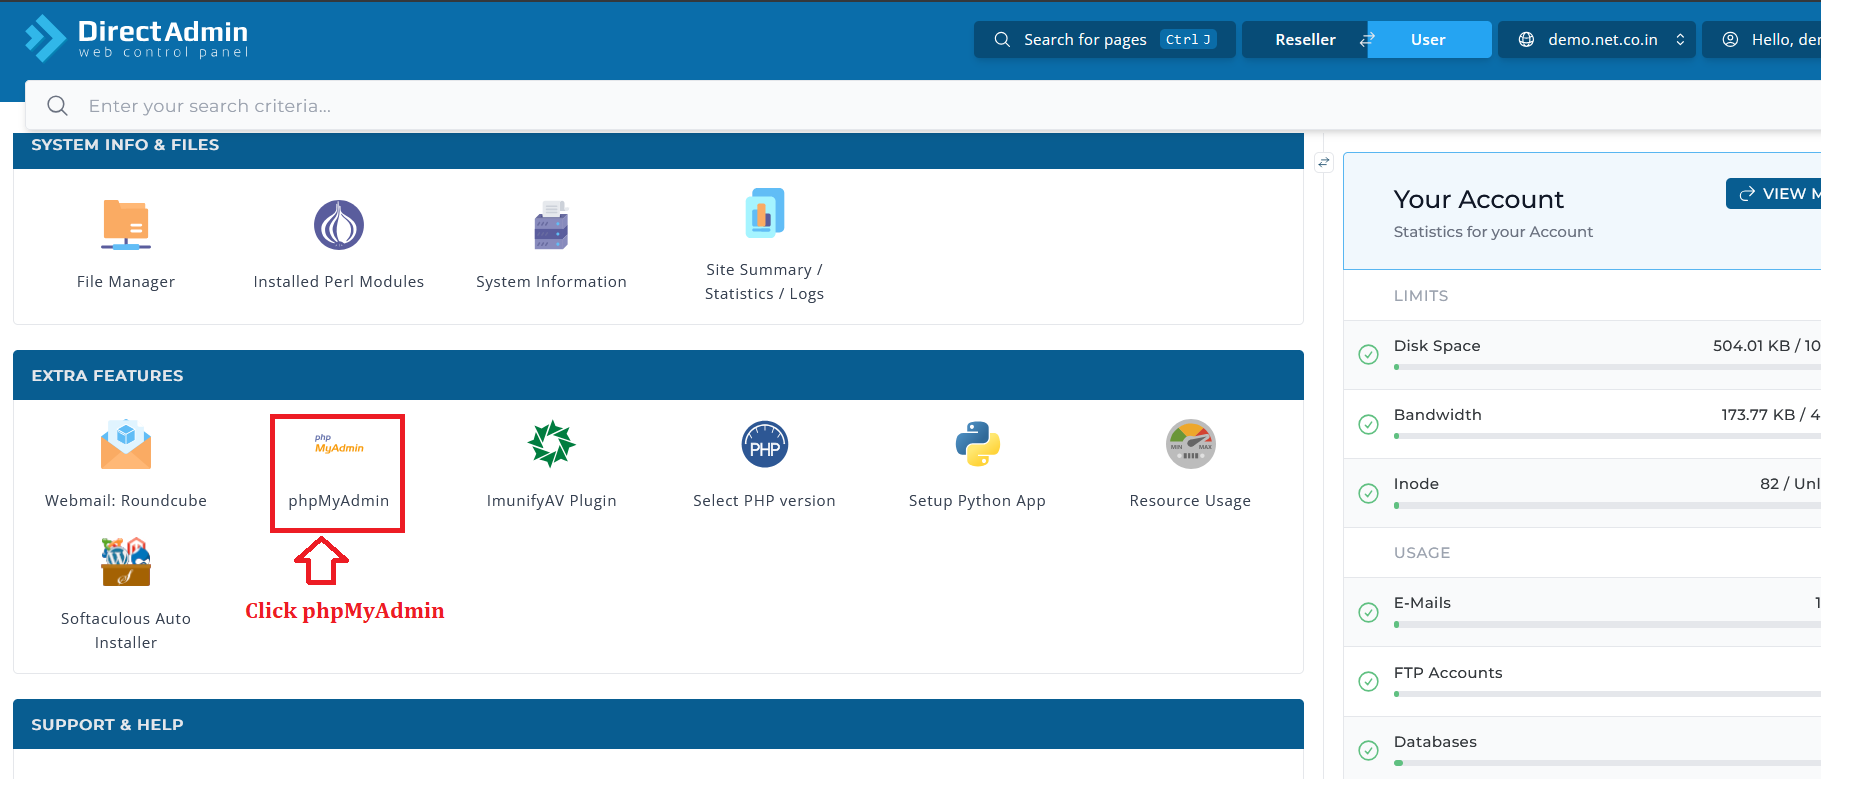
Task: Switch to Reseller access level
Action: pyautogui.click(x=1305, y=40)
